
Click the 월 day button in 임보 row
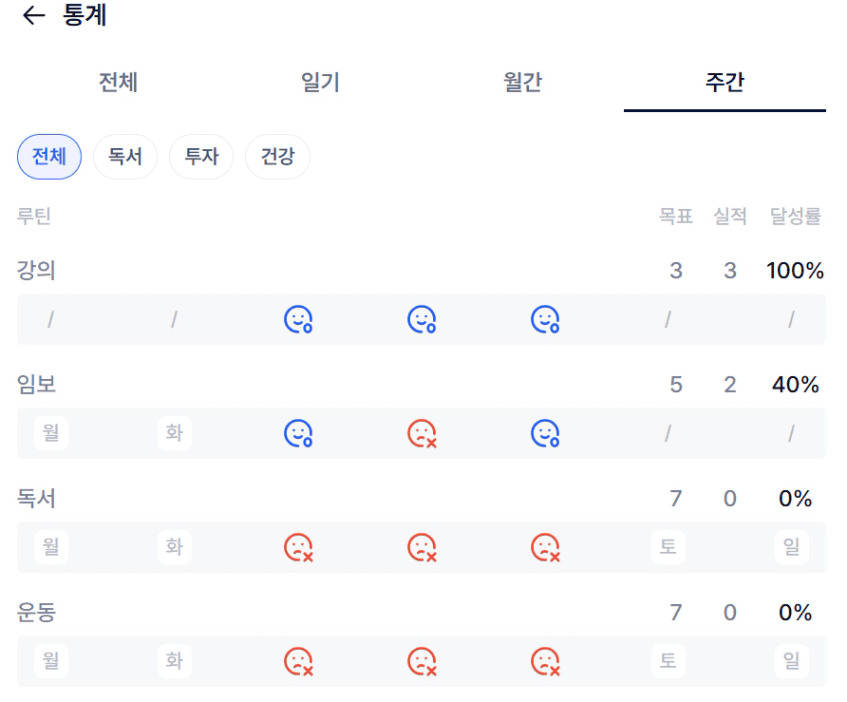pos(51,434)
